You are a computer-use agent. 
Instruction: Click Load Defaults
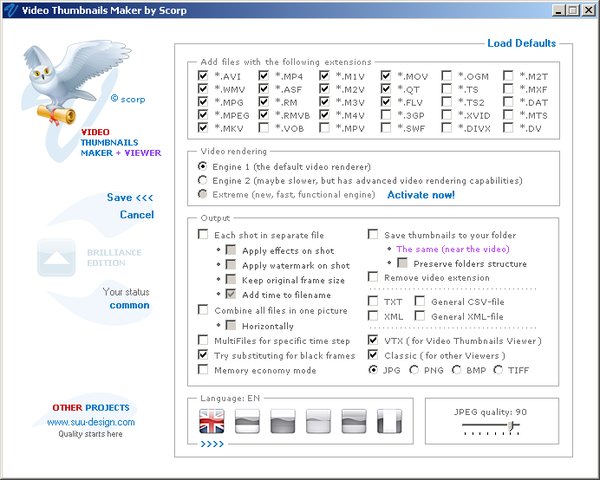pos(522,43)
